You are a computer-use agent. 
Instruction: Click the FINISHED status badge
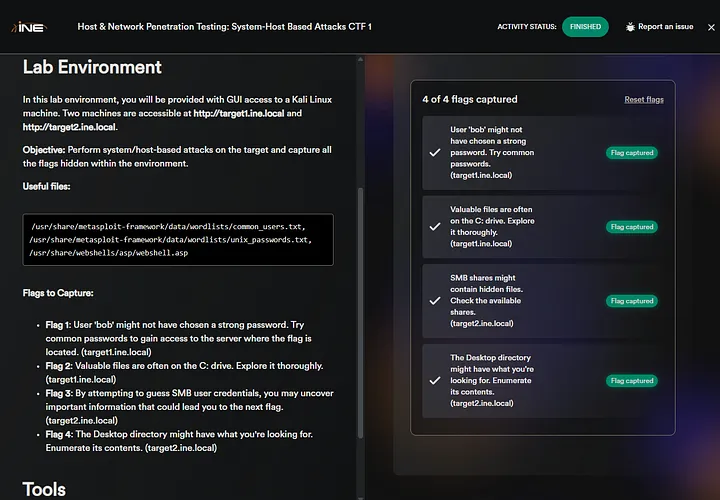(x=585, y=27)
